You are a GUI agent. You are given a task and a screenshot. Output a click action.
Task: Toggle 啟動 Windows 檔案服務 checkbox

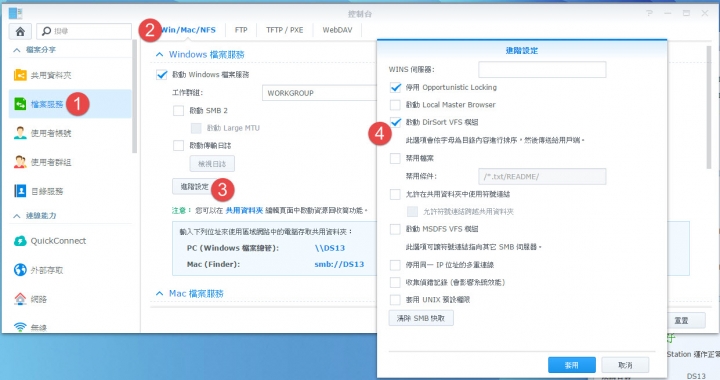coord(162,74)
